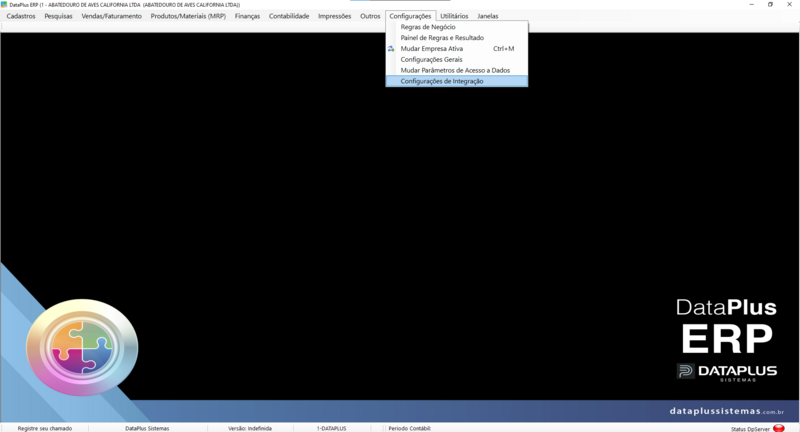Select Mudar Empresa Ativa option

point(457,48)
